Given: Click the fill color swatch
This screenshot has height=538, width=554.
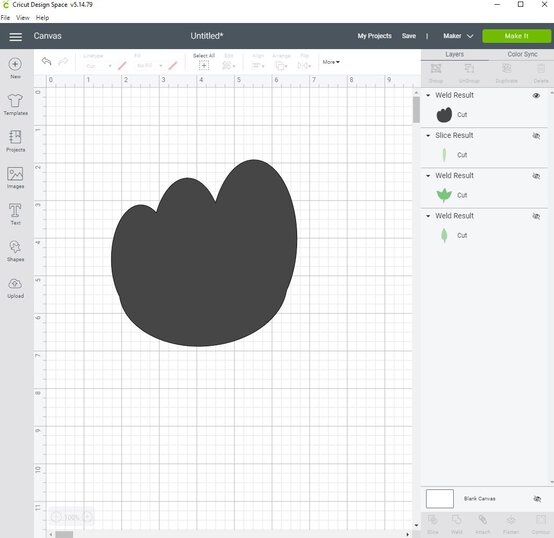Looking at the screenshot, I should (173, 66).
